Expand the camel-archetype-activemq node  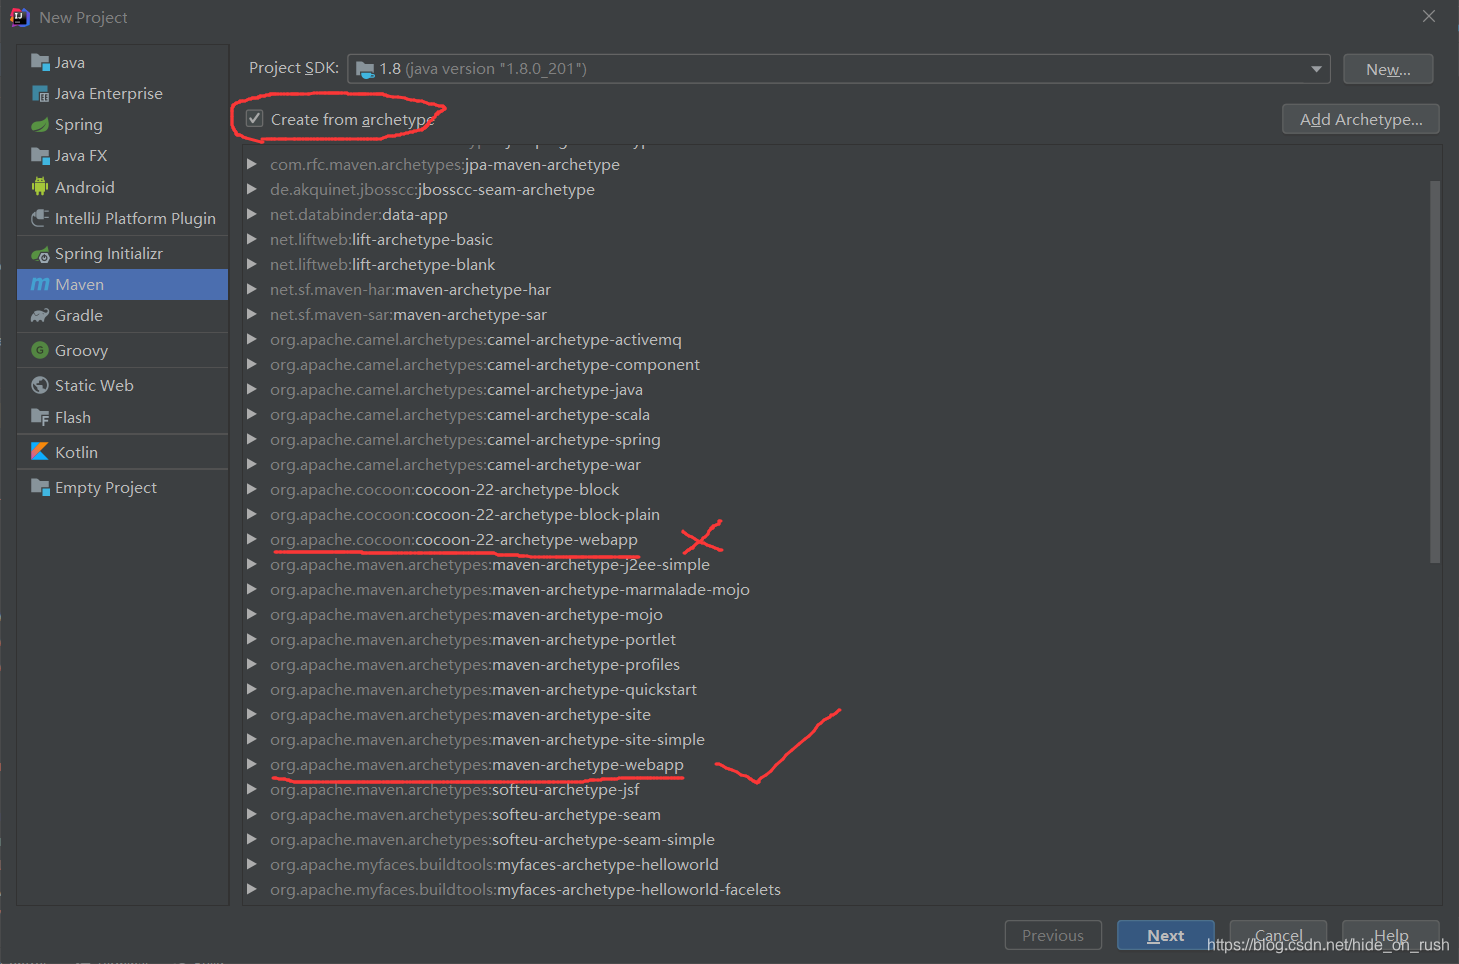pos(252,339)
